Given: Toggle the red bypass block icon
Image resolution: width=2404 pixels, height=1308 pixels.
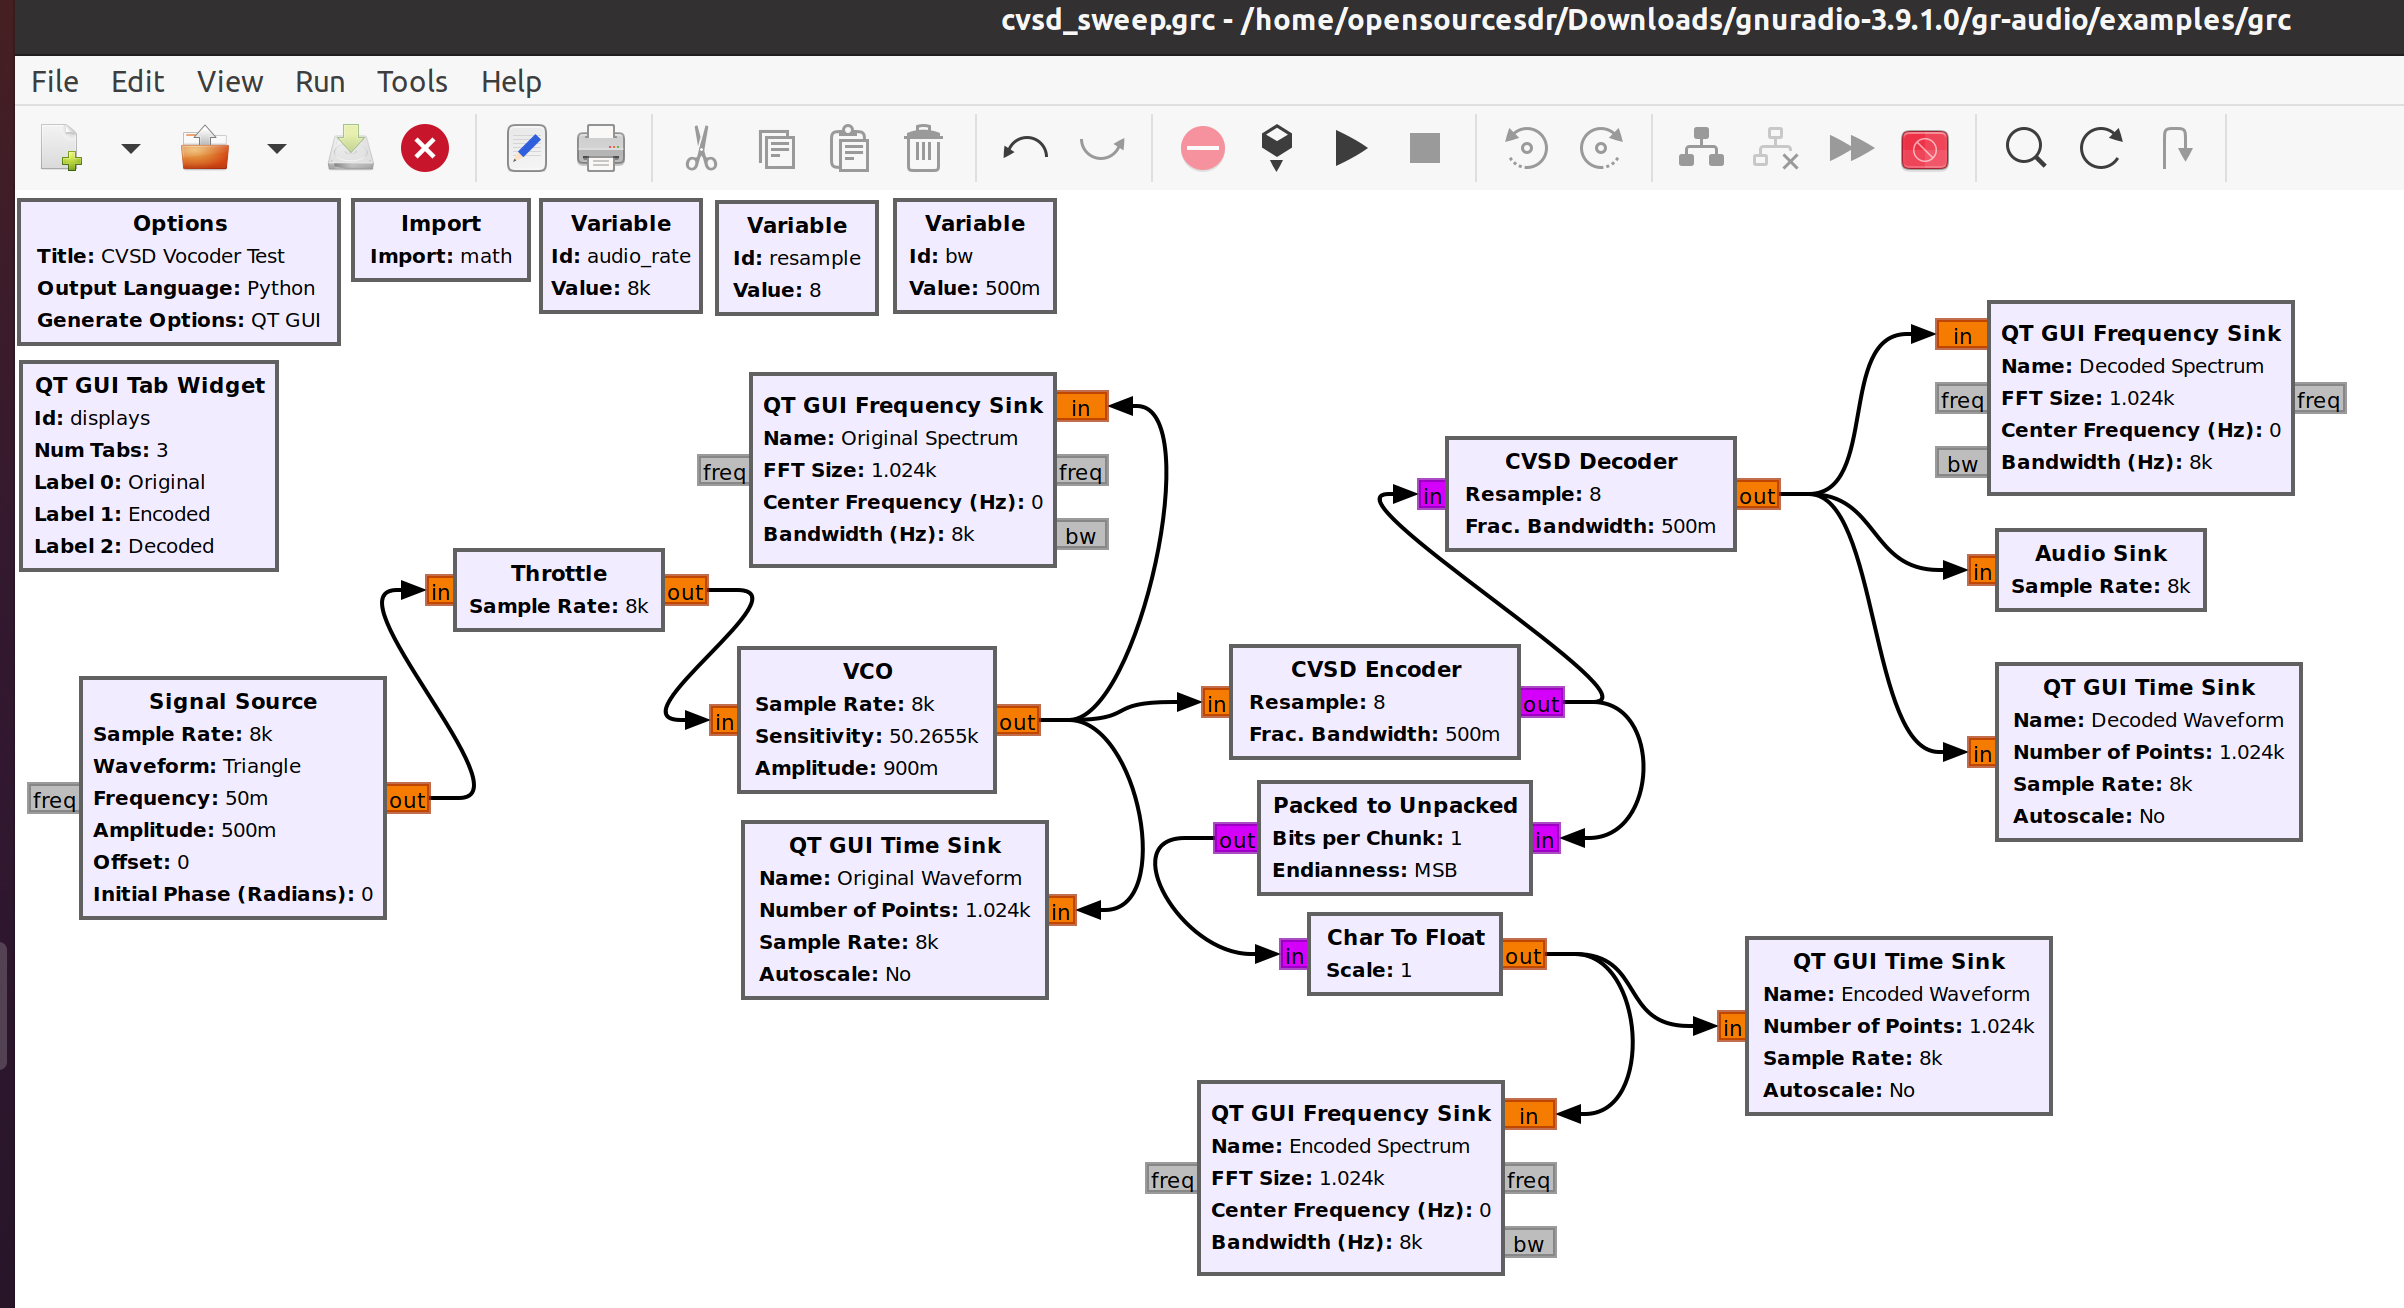Looking at the screenshot, I should click(1924, 150).
